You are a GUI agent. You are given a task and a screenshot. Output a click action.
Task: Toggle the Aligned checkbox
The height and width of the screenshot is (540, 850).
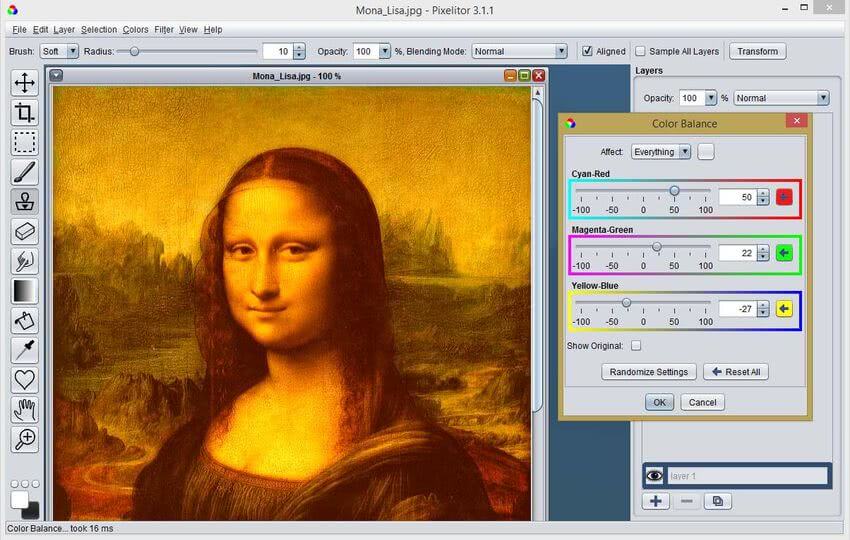587,51
